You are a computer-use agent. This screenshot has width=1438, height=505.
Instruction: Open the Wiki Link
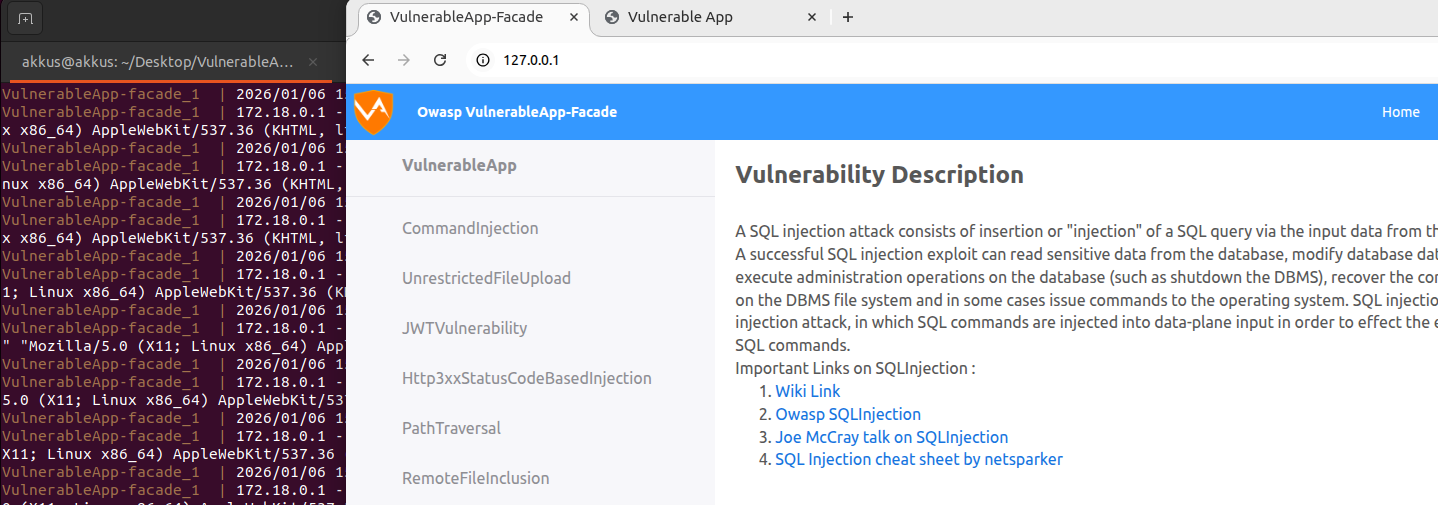(x=807, y=391)
